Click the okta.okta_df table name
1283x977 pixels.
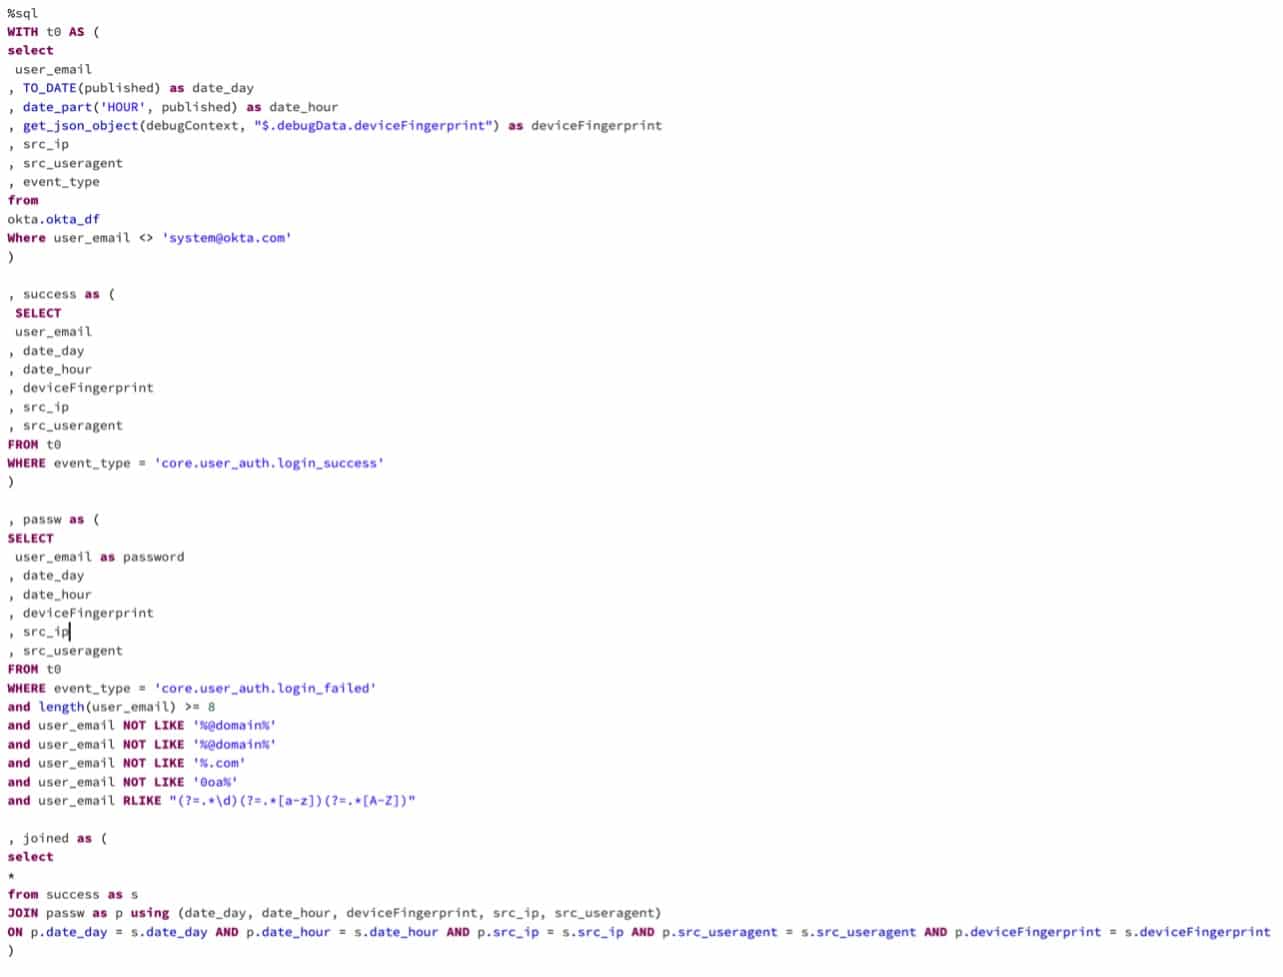53,219
